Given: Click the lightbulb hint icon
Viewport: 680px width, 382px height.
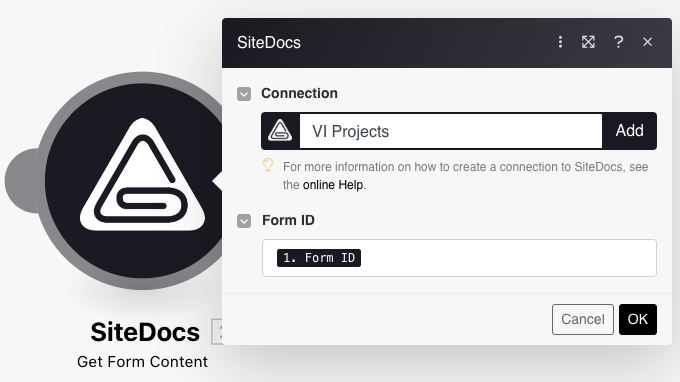Looking at the screenshot, I should (268, 166).
